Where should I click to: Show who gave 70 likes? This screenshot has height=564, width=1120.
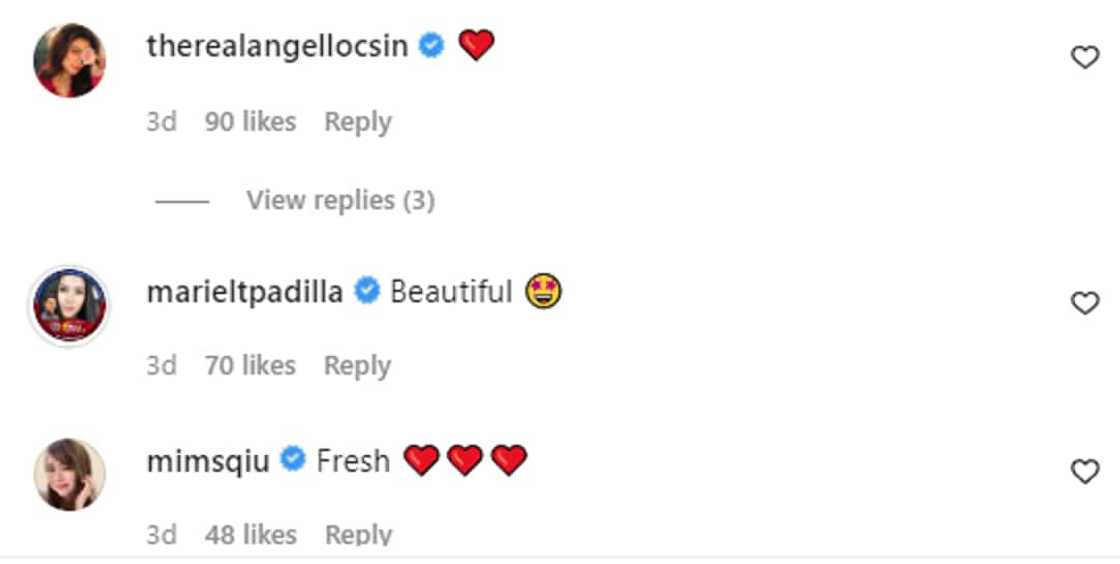coord(250,366)
